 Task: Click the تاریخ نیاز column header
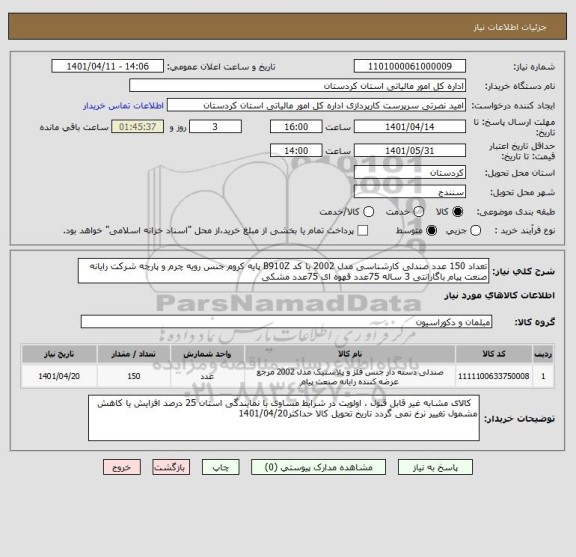(59, 354)
